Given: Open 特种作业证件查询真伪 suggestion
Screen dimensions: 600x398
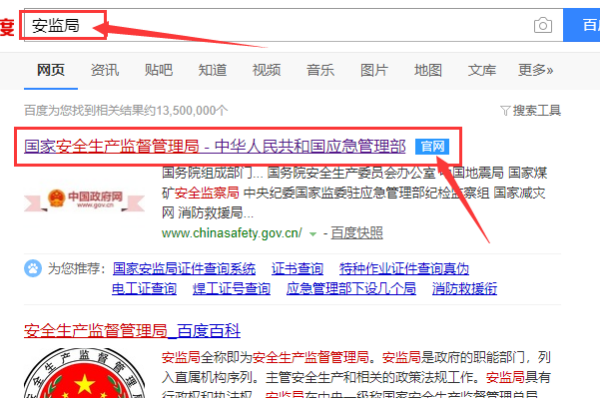Looking at the screenshot, I should 404,269.
